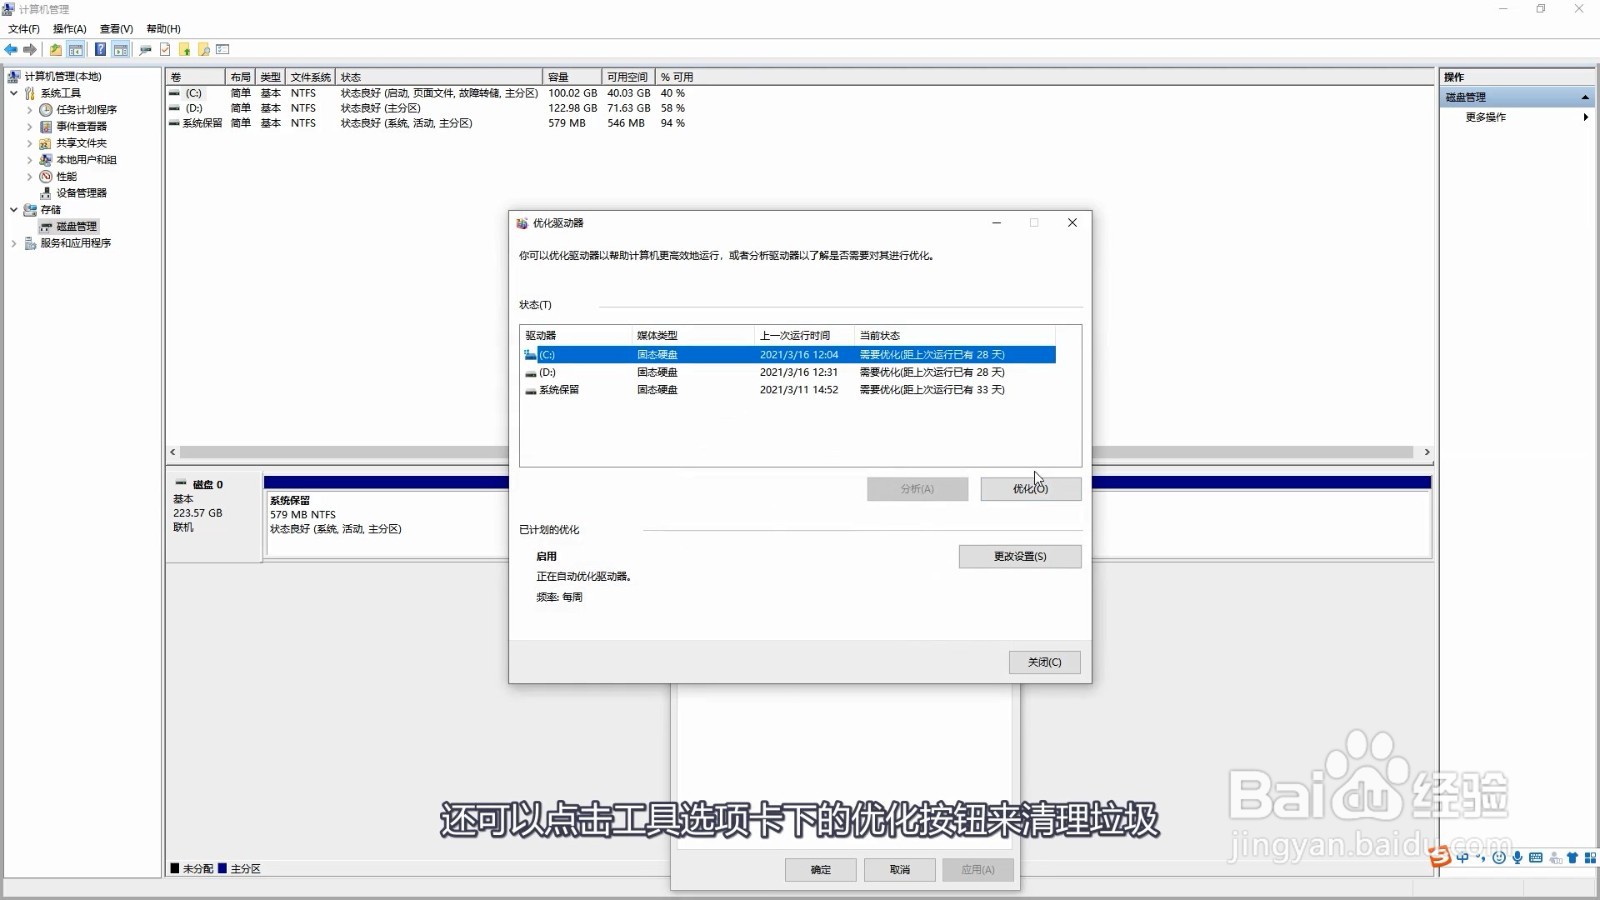Click the checkmark sheet toolbar icon

165,49
